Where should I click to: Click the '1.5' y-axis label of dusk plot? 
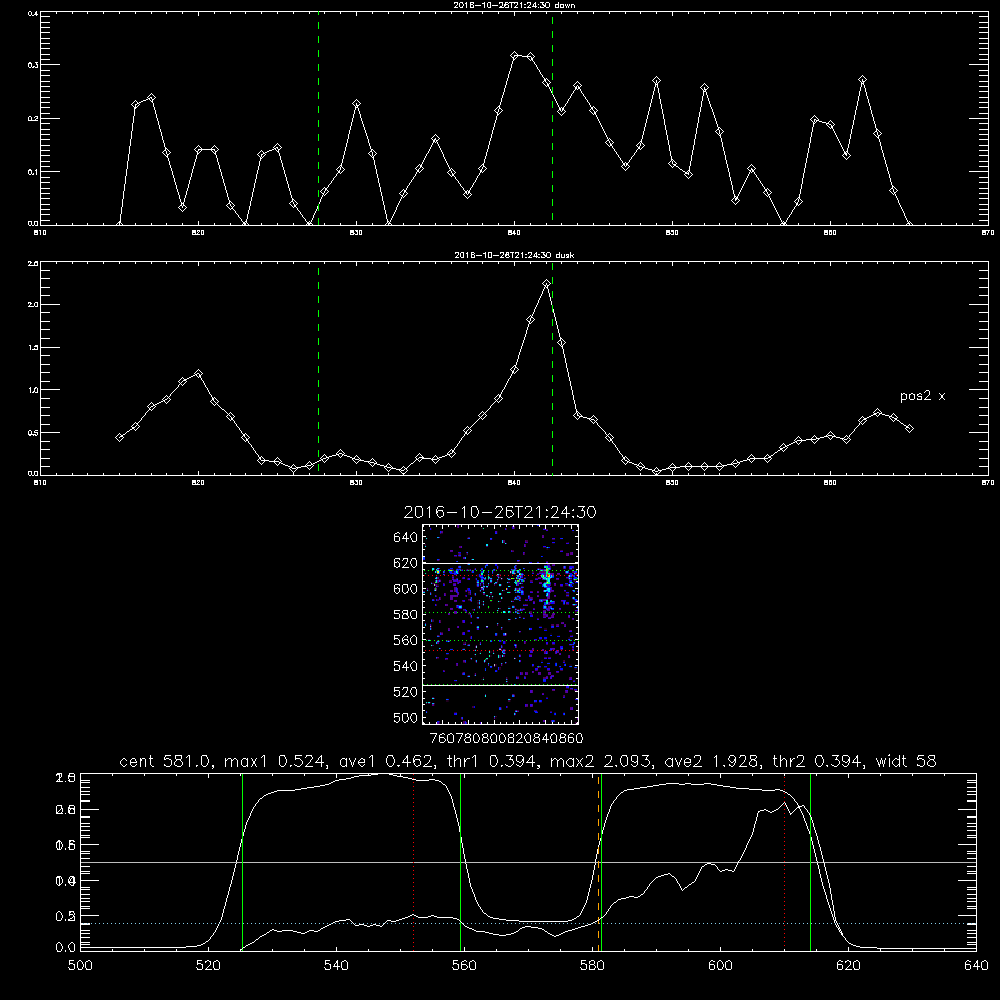(33, 348)
